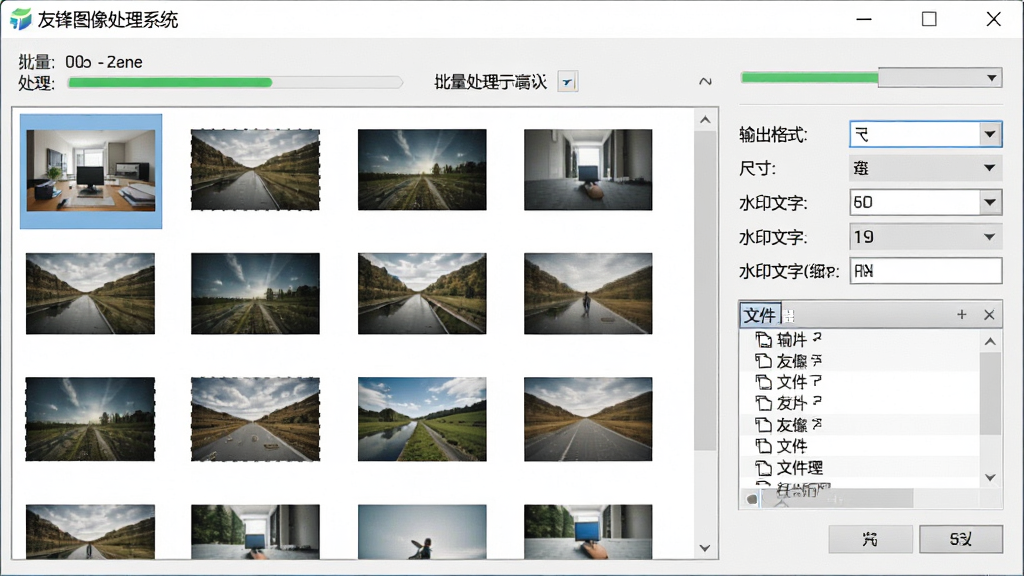1024x576 pixels.
Task: Click the round icon under the file list
Action: (x=752, y=500)
